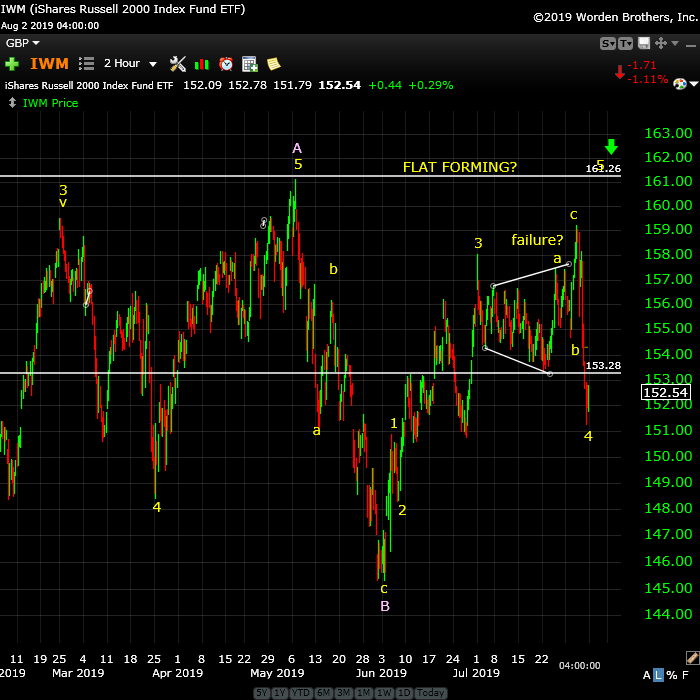Select the 3M range button
This screenshot has width=700, height=700.
[344, 692]
